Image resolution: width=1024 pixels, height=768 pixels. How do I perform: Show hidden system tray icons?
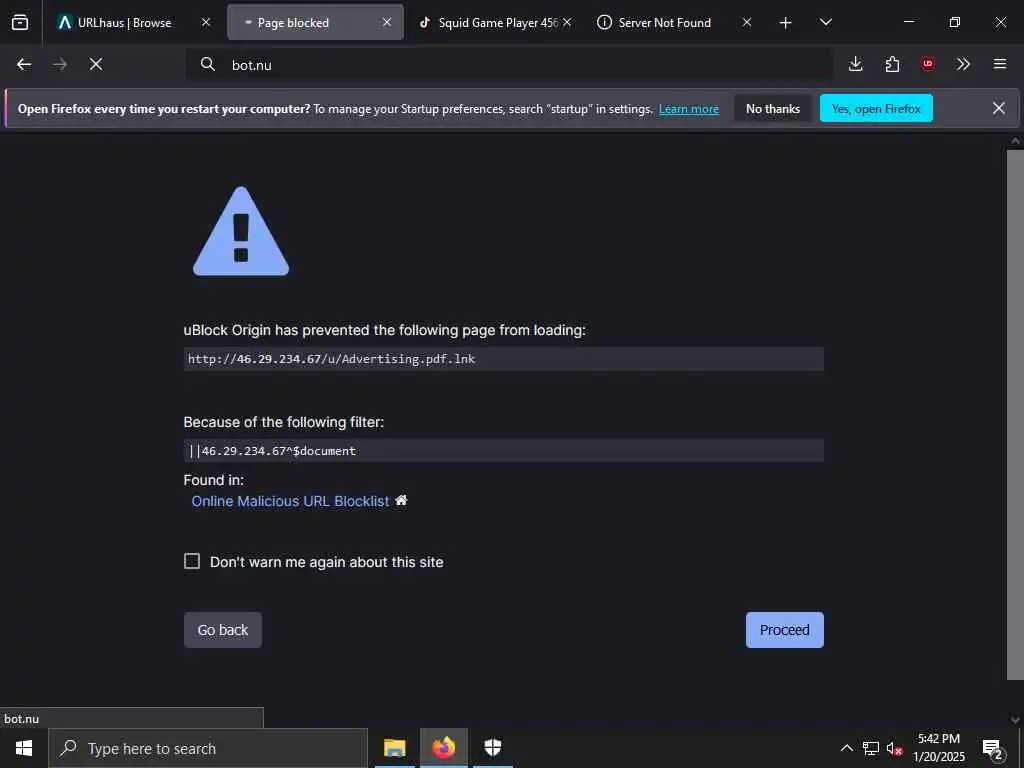[846, 748]
